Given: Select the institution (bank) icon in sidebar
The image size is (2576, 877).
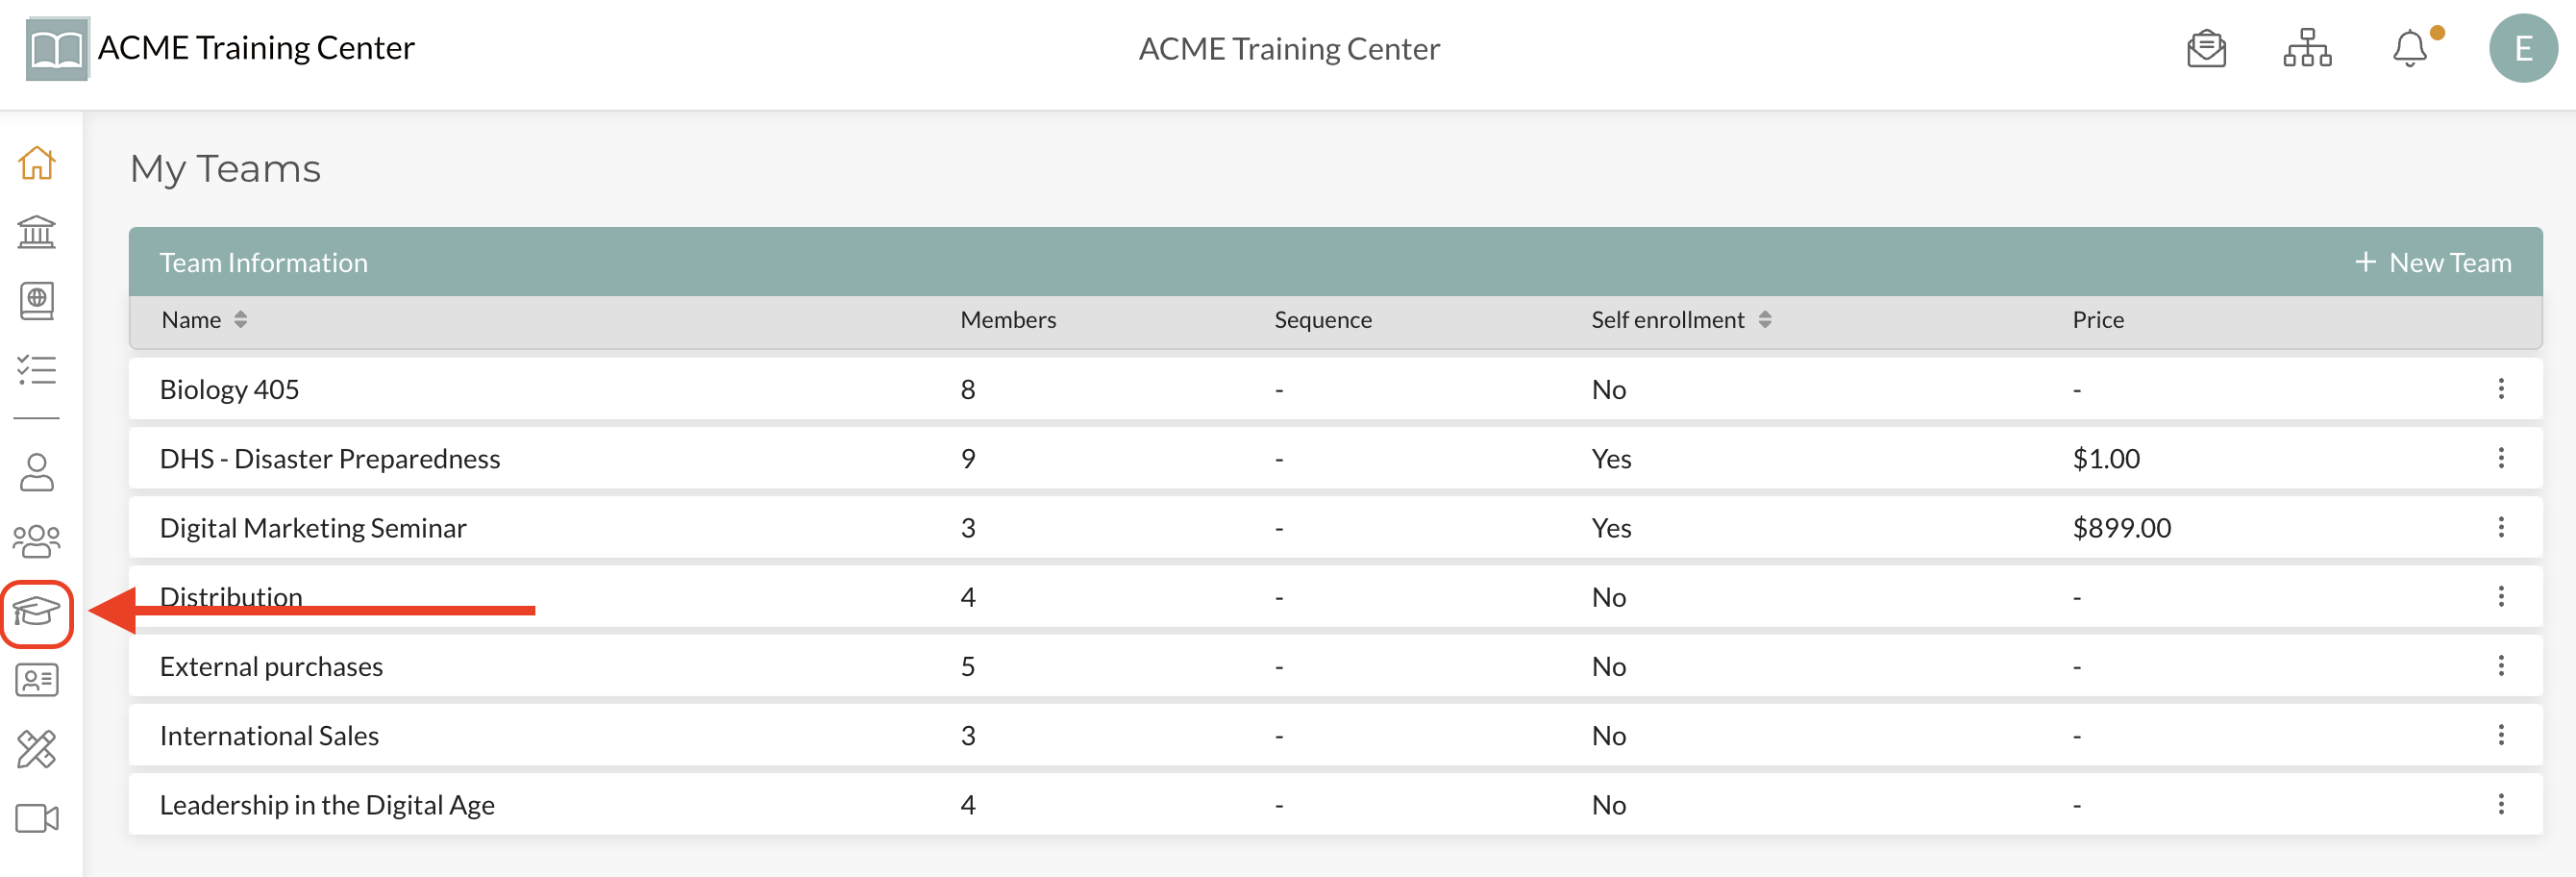Looking at the screenshot, I should (x=36, y=232).
